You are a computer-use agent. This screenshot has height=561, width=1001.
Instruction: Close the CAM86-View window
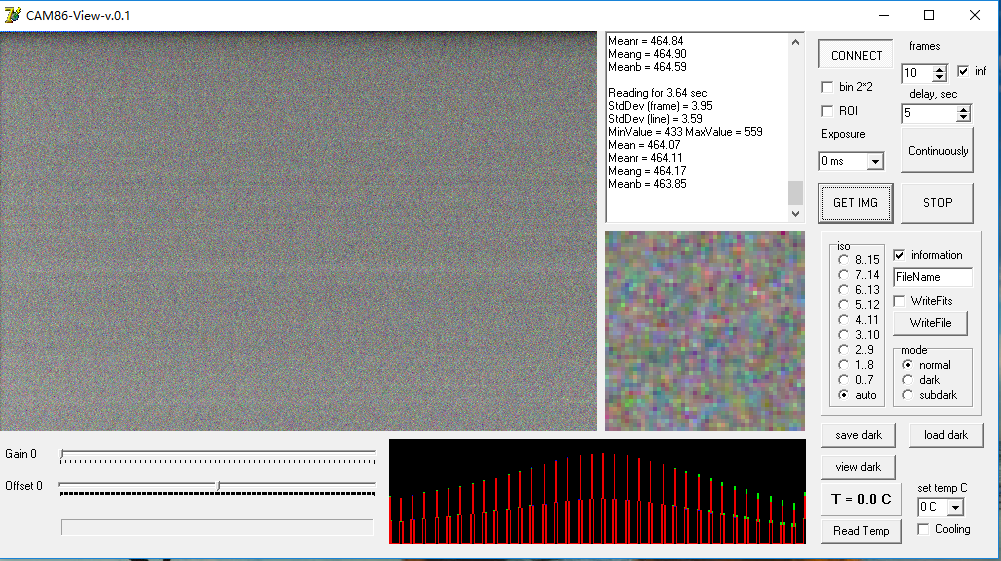tap(975, 15)
